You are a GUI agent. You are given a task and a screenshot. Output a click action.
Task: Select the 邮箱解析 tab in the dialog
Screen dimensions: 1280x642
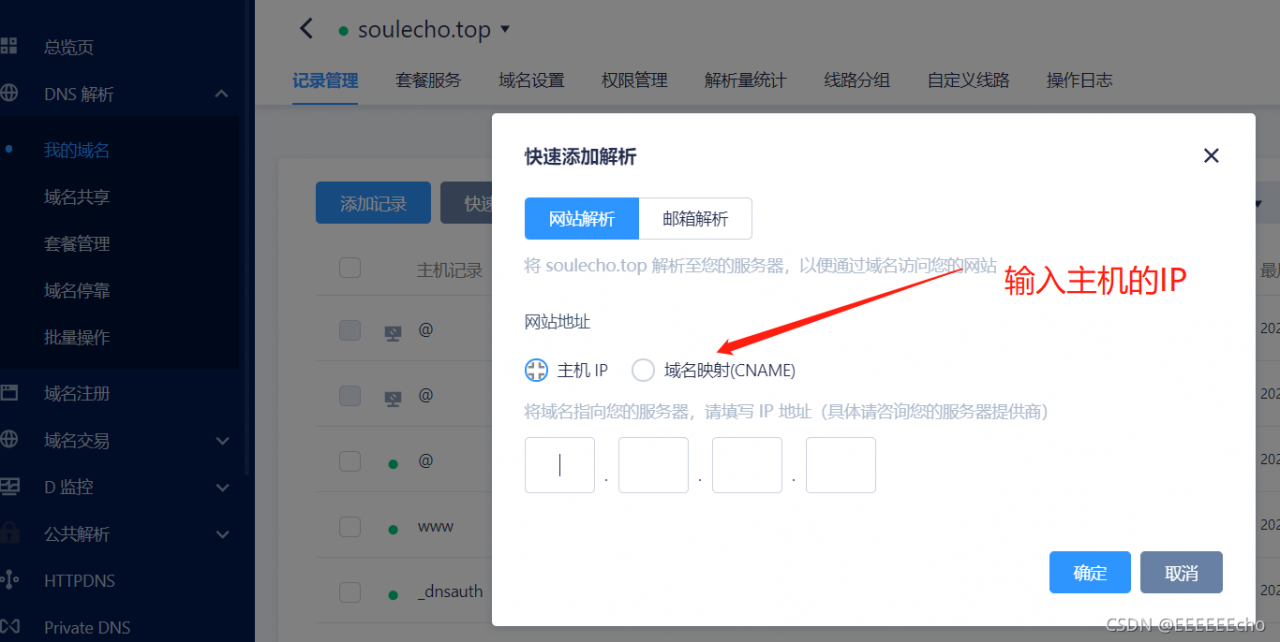tap(695, 218)
